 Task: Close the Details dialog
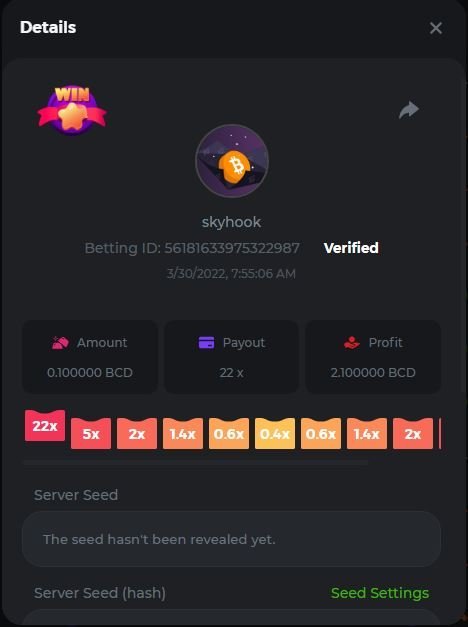(x=436, y=28)
